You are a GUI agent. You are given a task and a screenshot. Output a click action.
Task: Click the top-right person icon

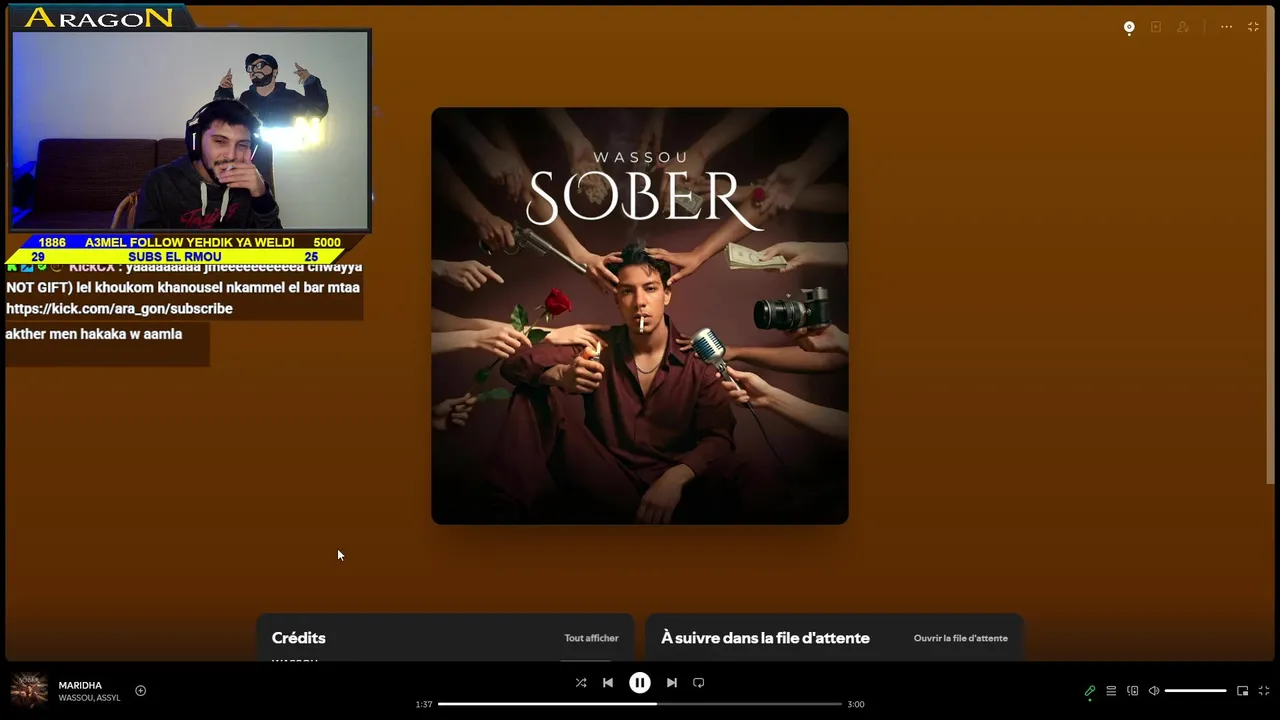(1183, 27)
